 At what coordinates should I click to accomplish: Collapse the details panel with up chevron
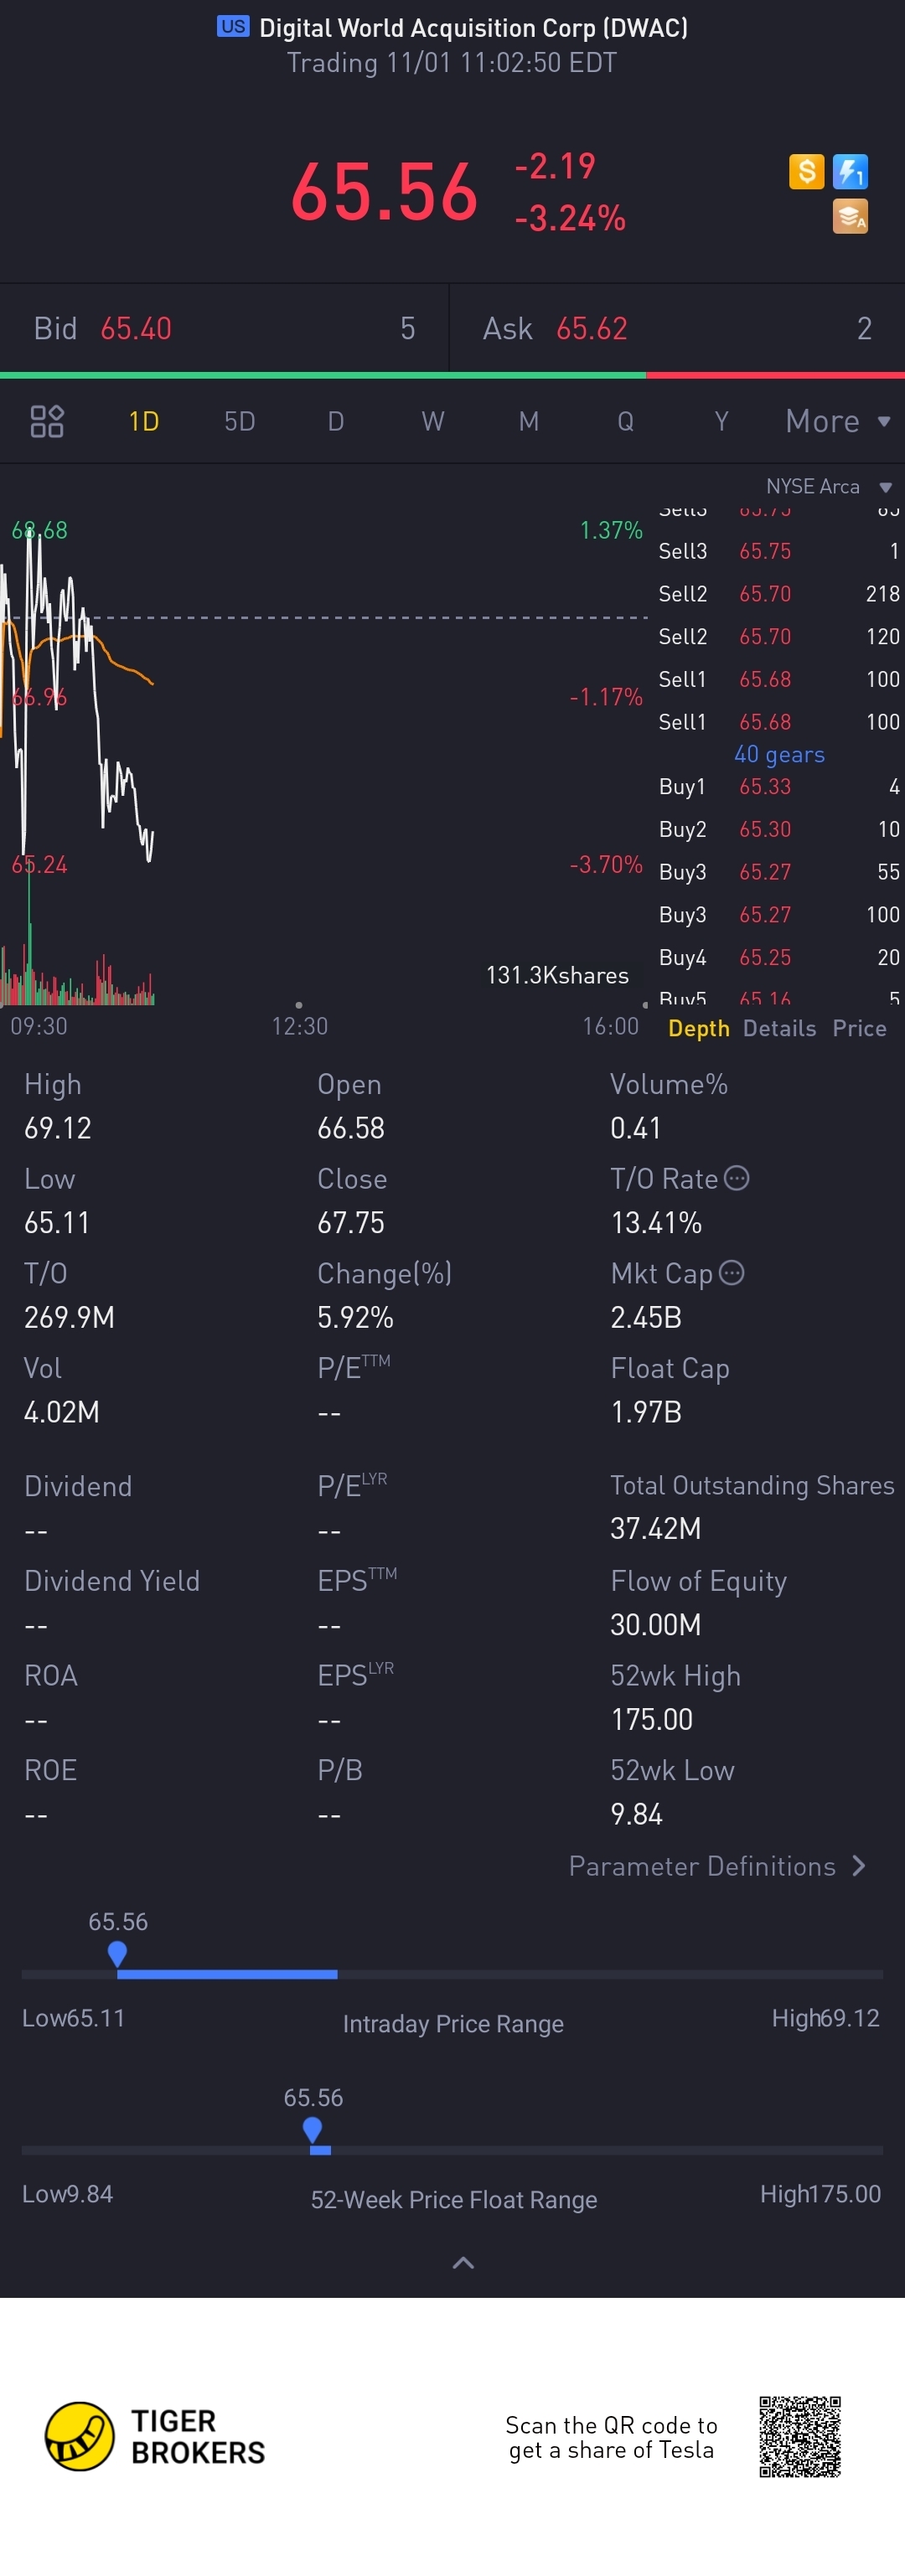click(x=463, y=2262)
